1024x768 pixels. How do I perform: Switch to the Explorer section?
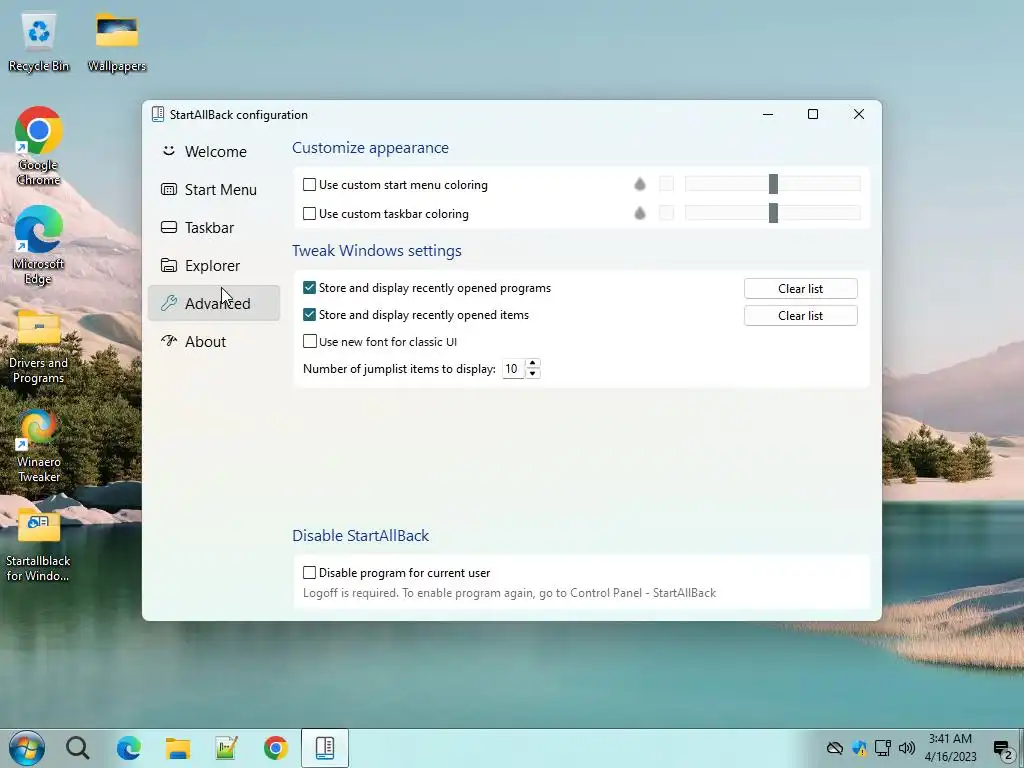pyautogui.click(x=214, y=265)
